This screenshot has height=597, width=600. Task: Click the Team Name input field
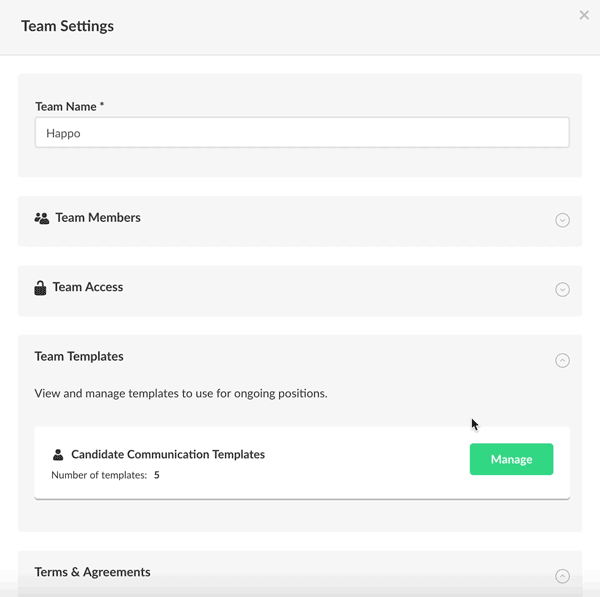coord(302,133)
